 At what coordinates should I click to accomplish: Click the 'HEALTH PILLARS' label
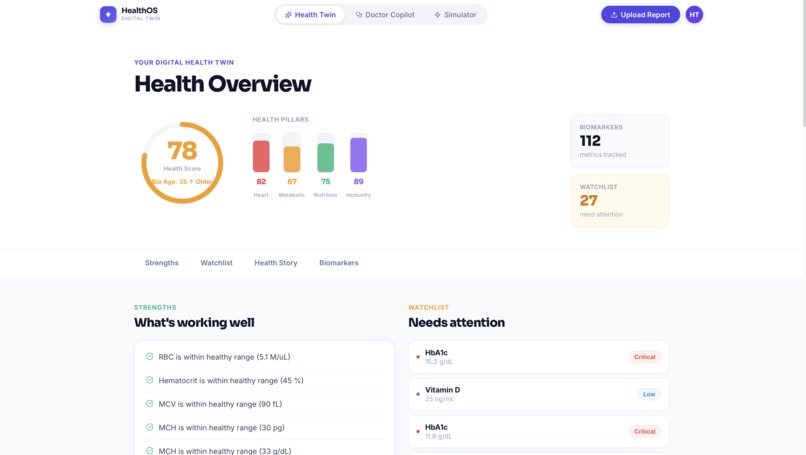coord(280,119)
